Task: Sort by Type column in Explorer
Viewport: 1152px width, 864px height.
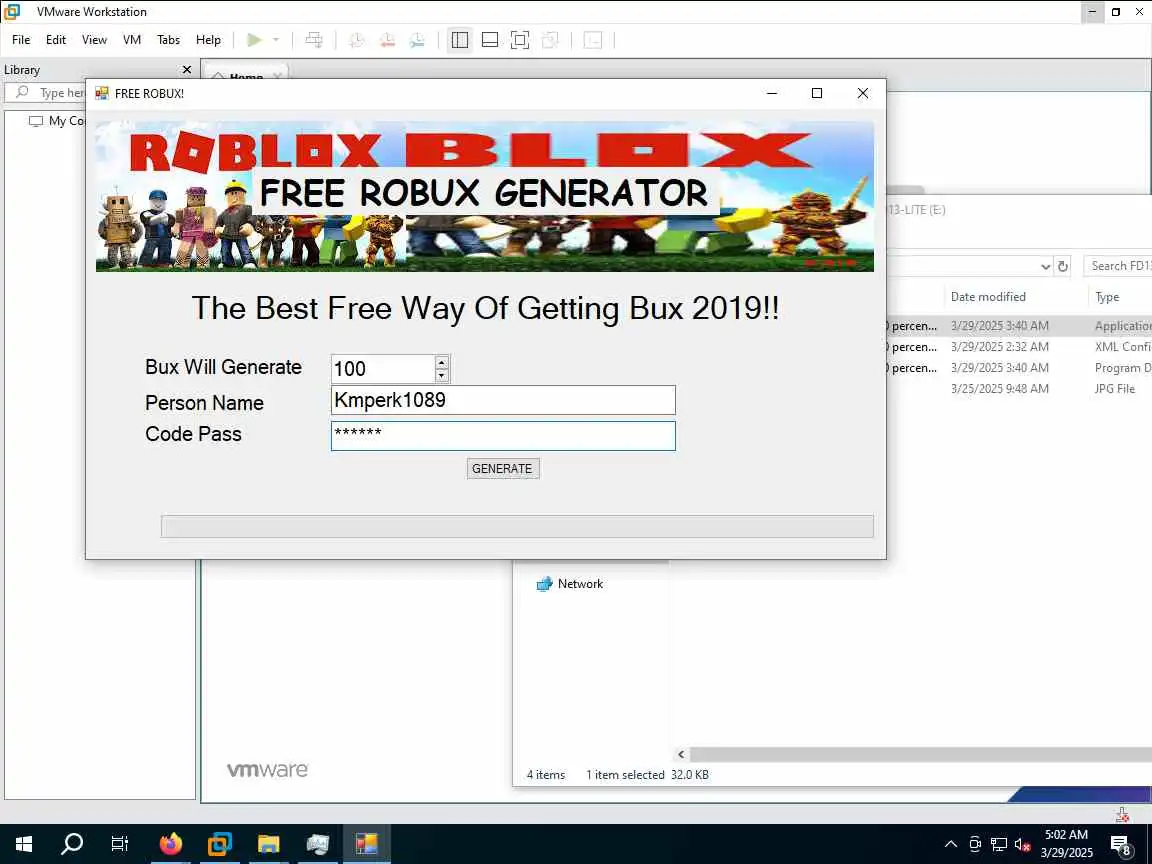Action: 1108,297
